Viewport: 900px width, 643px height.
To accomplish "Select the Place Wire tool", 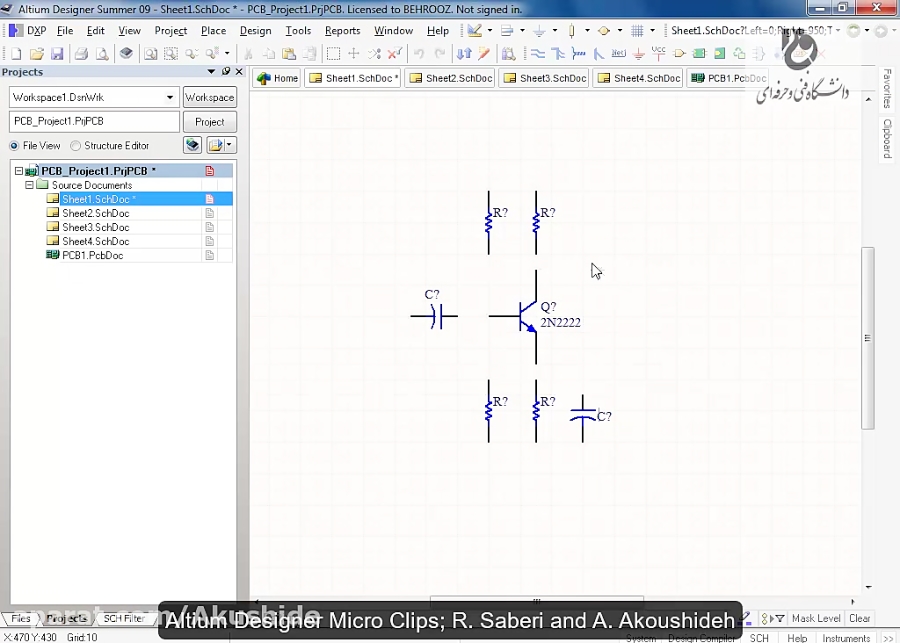I will pos(538,51).
